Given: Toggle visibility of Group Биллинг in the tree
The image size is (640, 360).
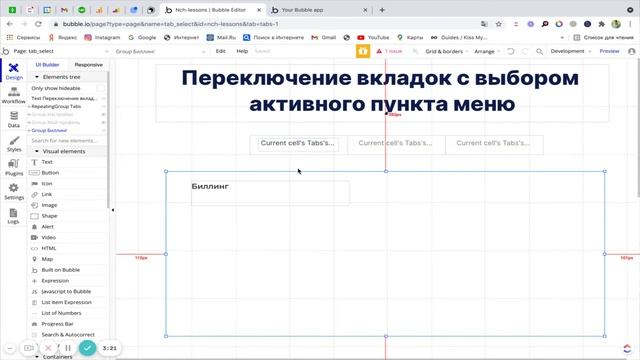Looking at the screenshot, I should [x=103, y=131].
